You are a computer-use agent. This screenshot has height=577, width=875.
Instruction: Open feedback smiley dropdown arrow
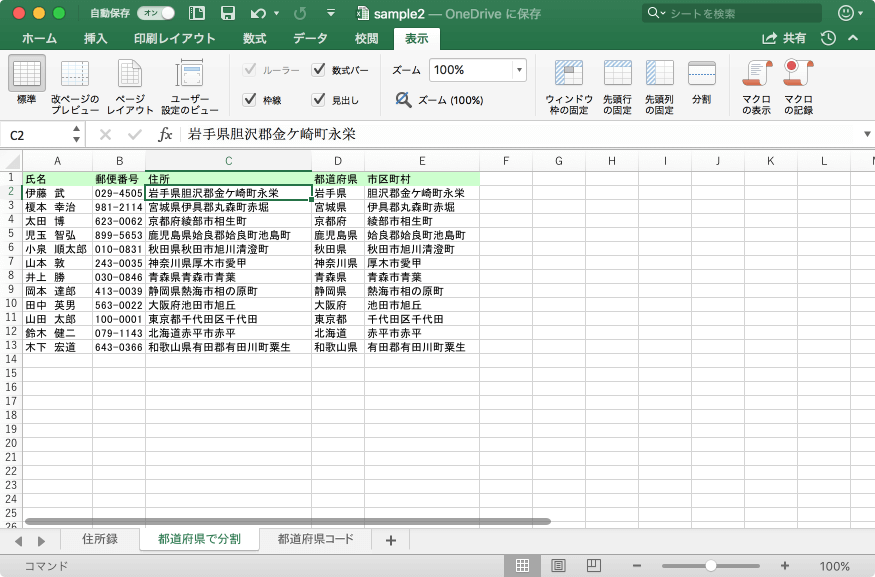(x=860, y=13)
